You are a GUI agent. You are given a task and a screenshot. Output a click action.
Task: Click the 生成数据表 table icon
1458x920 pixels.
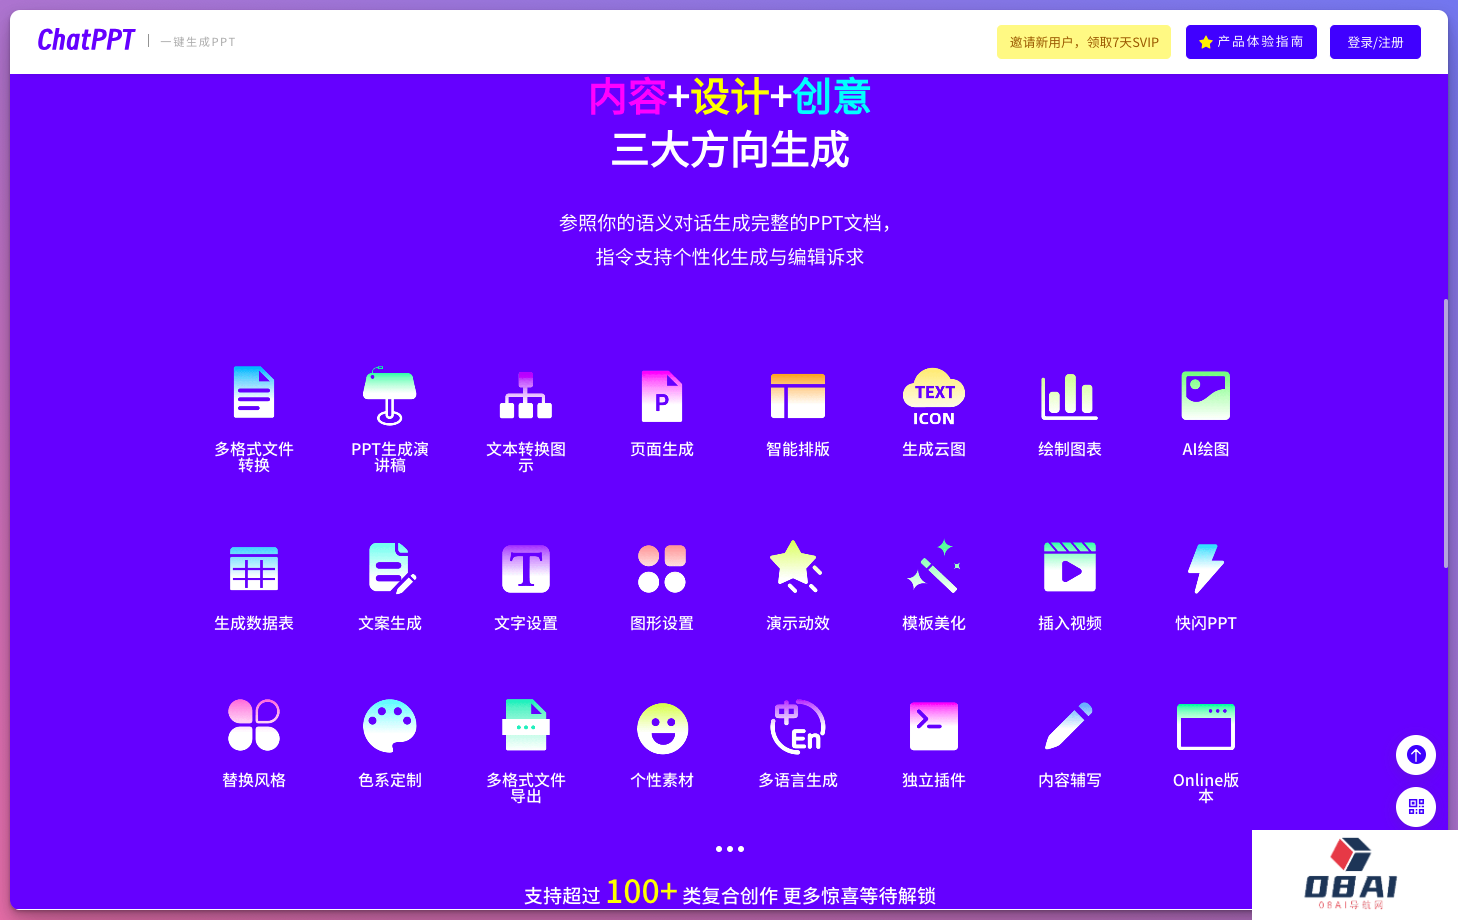[254, 569]
